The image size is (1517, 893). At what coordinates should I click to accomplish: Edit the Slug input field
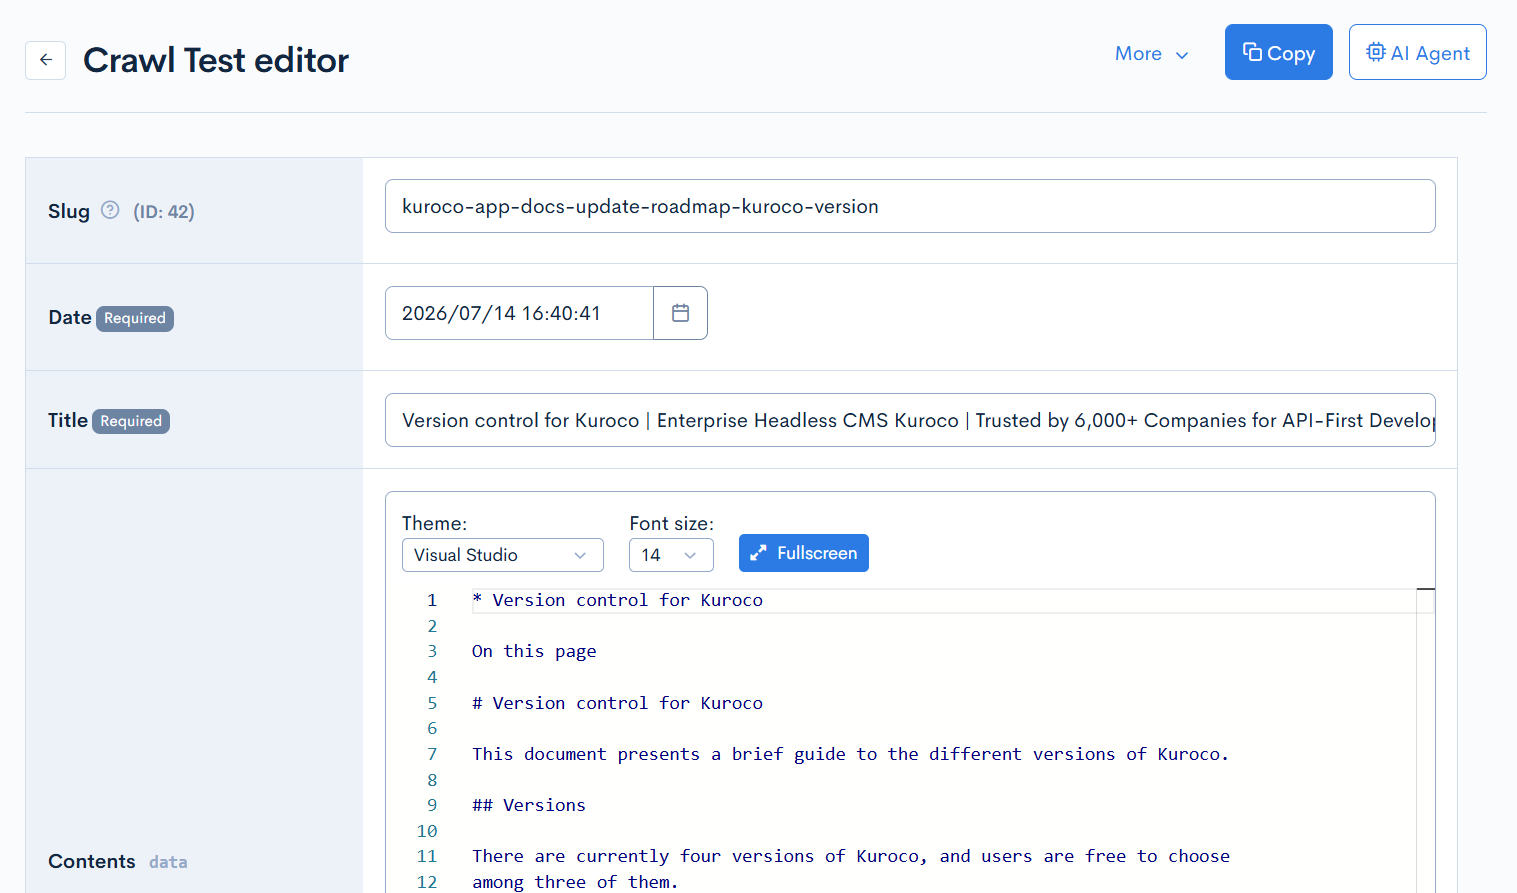(x=910, y=206)
